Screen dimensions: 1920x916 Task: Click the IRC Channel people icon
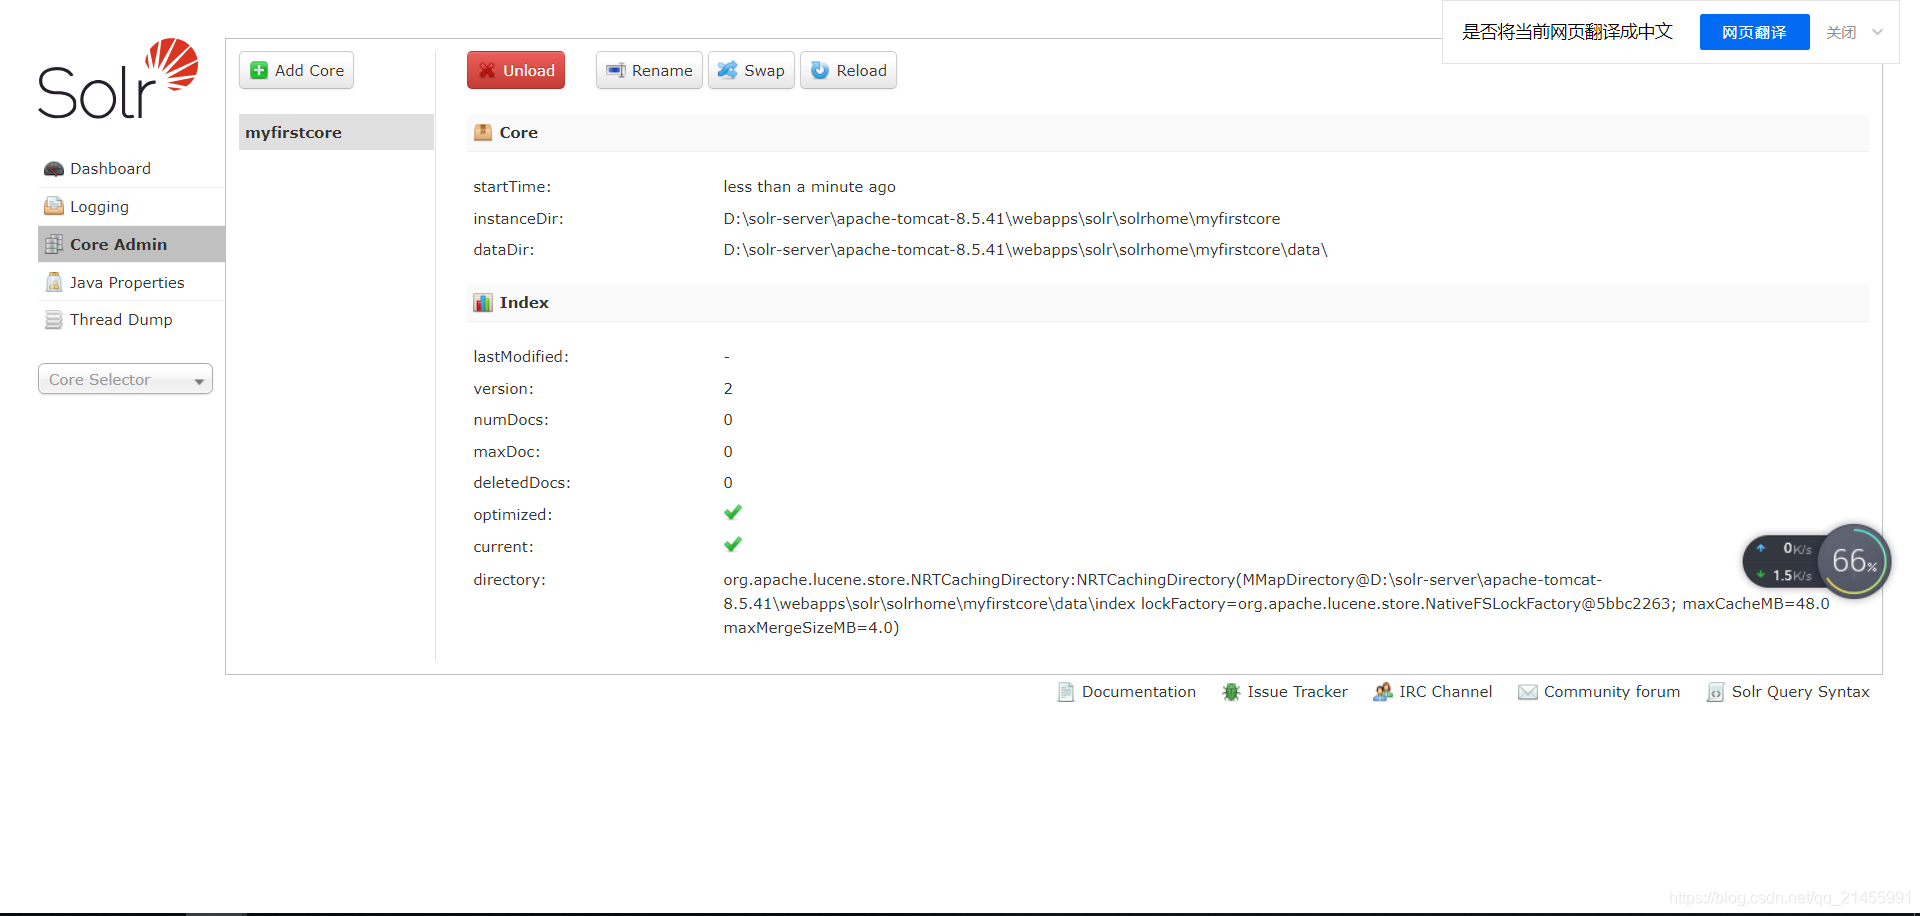(1383, 692)
